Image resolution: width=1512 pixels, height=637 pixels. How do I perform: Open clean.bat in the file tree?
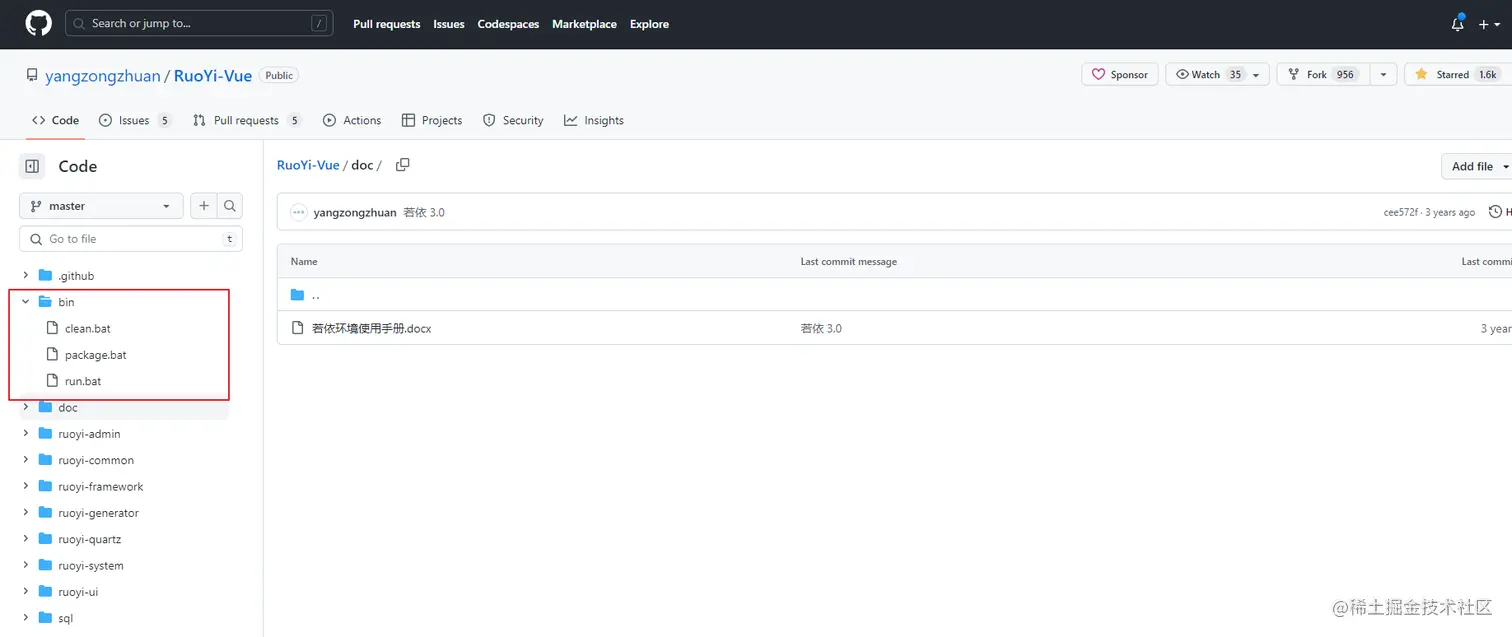pos(87,328)
